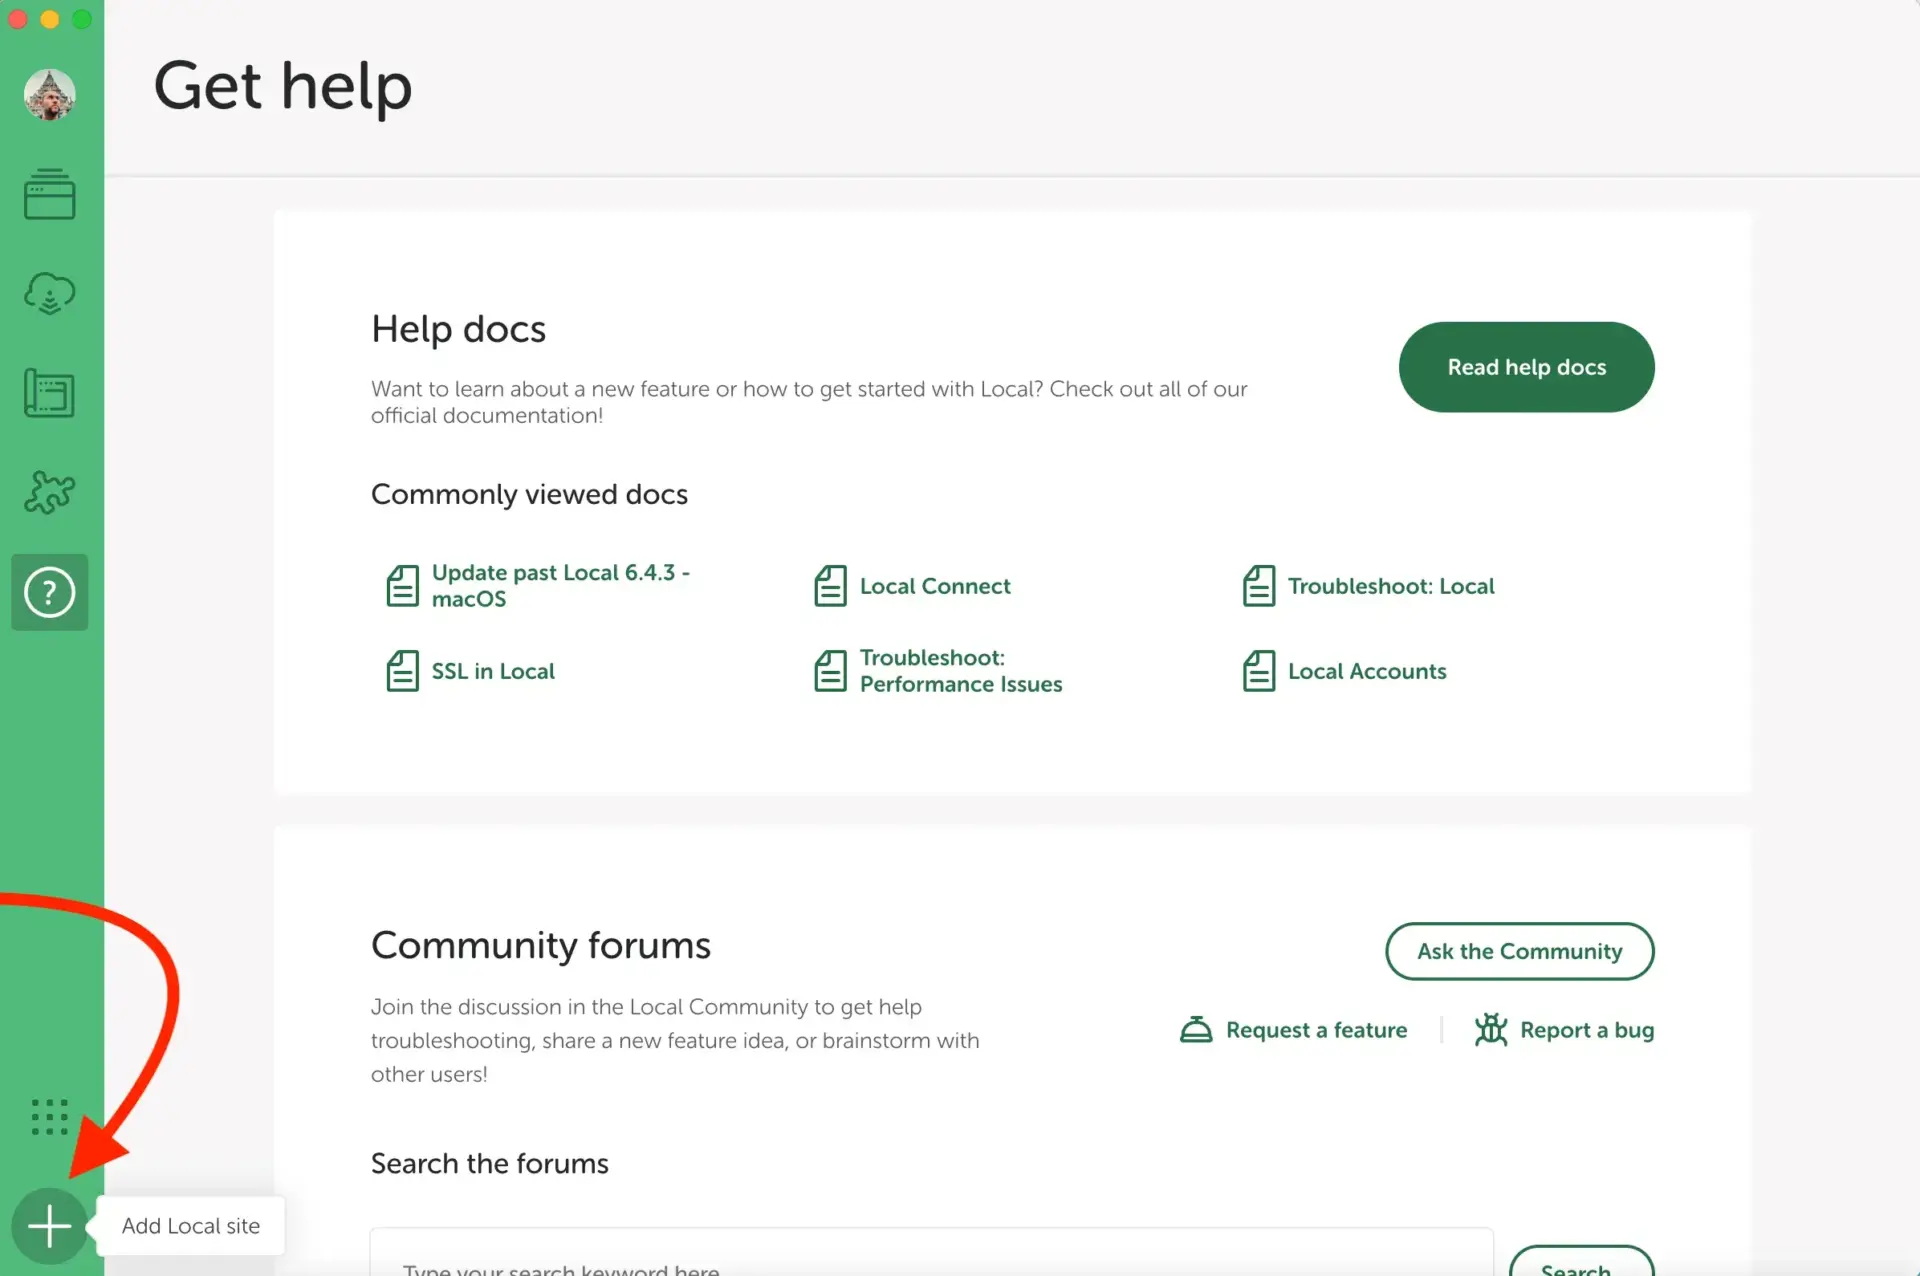The image size is (1920, 1276).
Task: Open the Local Connect doc link
Action: (934, 586)
